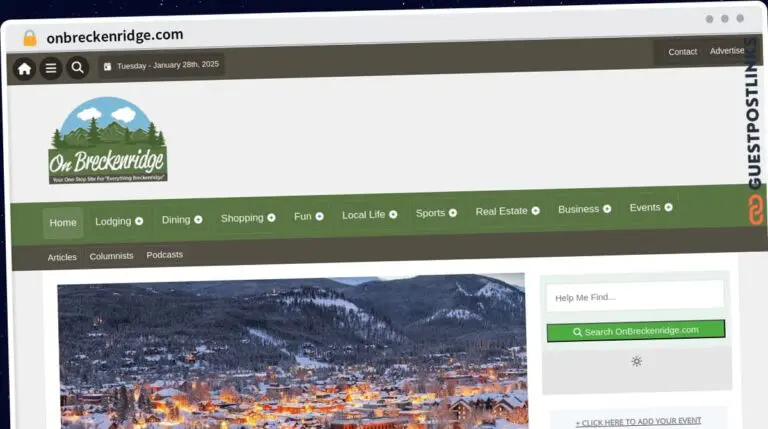Expand the Business menu plus icon
The width and height of the screenshot is (768, 429).
[607, 209]
